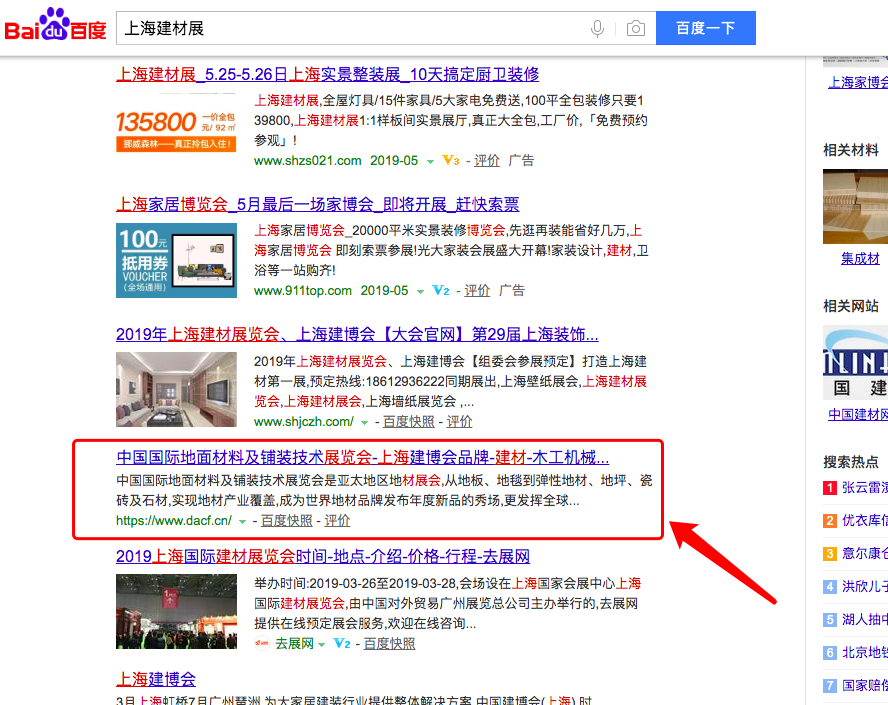
Task: Open result 中国国际地面材料及铺装技术展览会
Action: coord(362,457)
